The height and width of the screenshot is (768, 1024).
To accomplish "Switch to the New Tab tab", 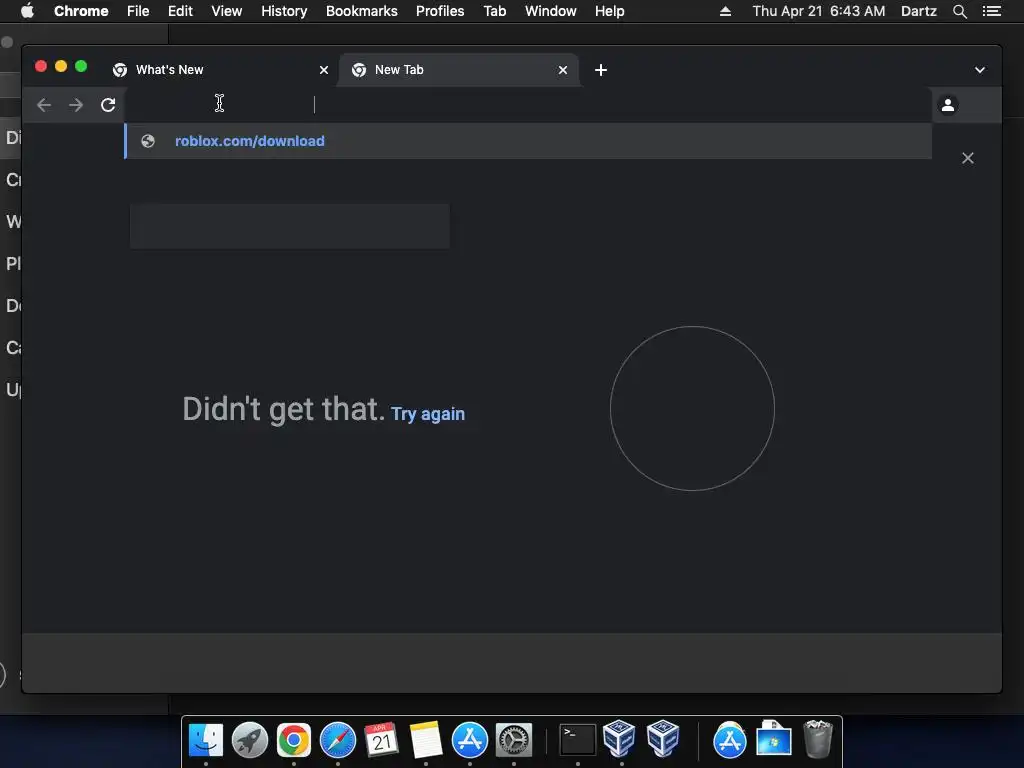I will 458,70.
